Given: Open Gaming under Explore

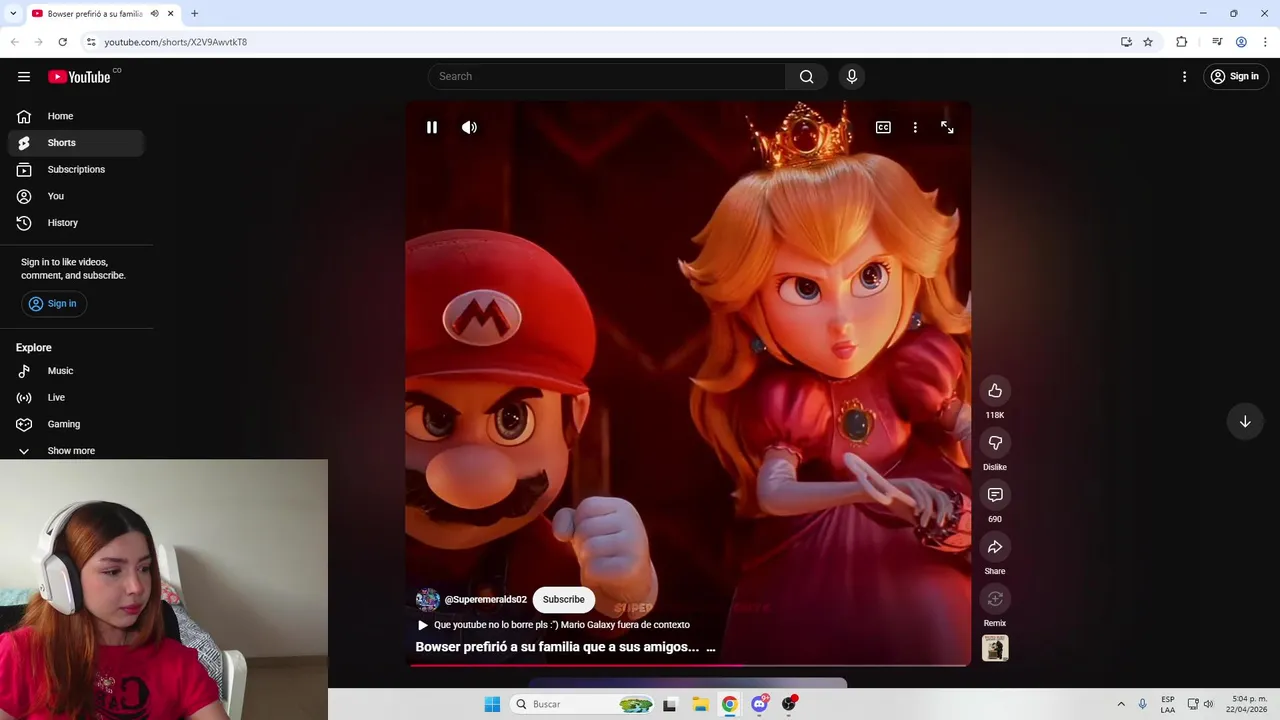Looking at the screenshot, I should (76, 424).
